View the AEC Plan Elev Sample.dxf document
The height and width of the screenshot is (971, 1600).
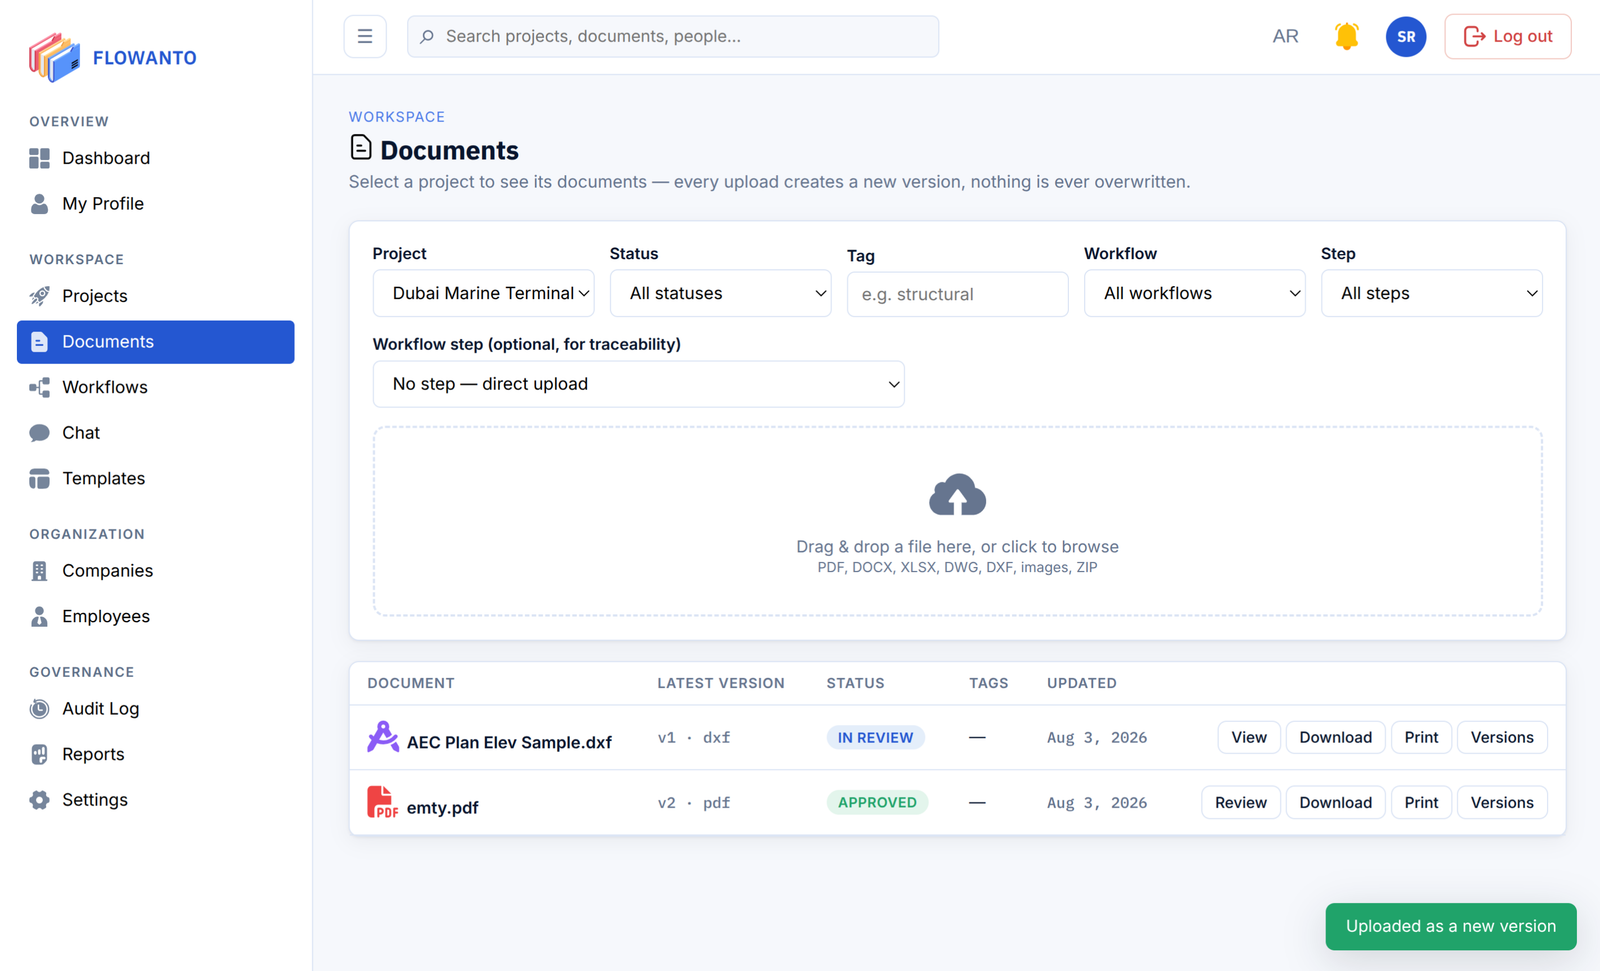[1248, 738]
